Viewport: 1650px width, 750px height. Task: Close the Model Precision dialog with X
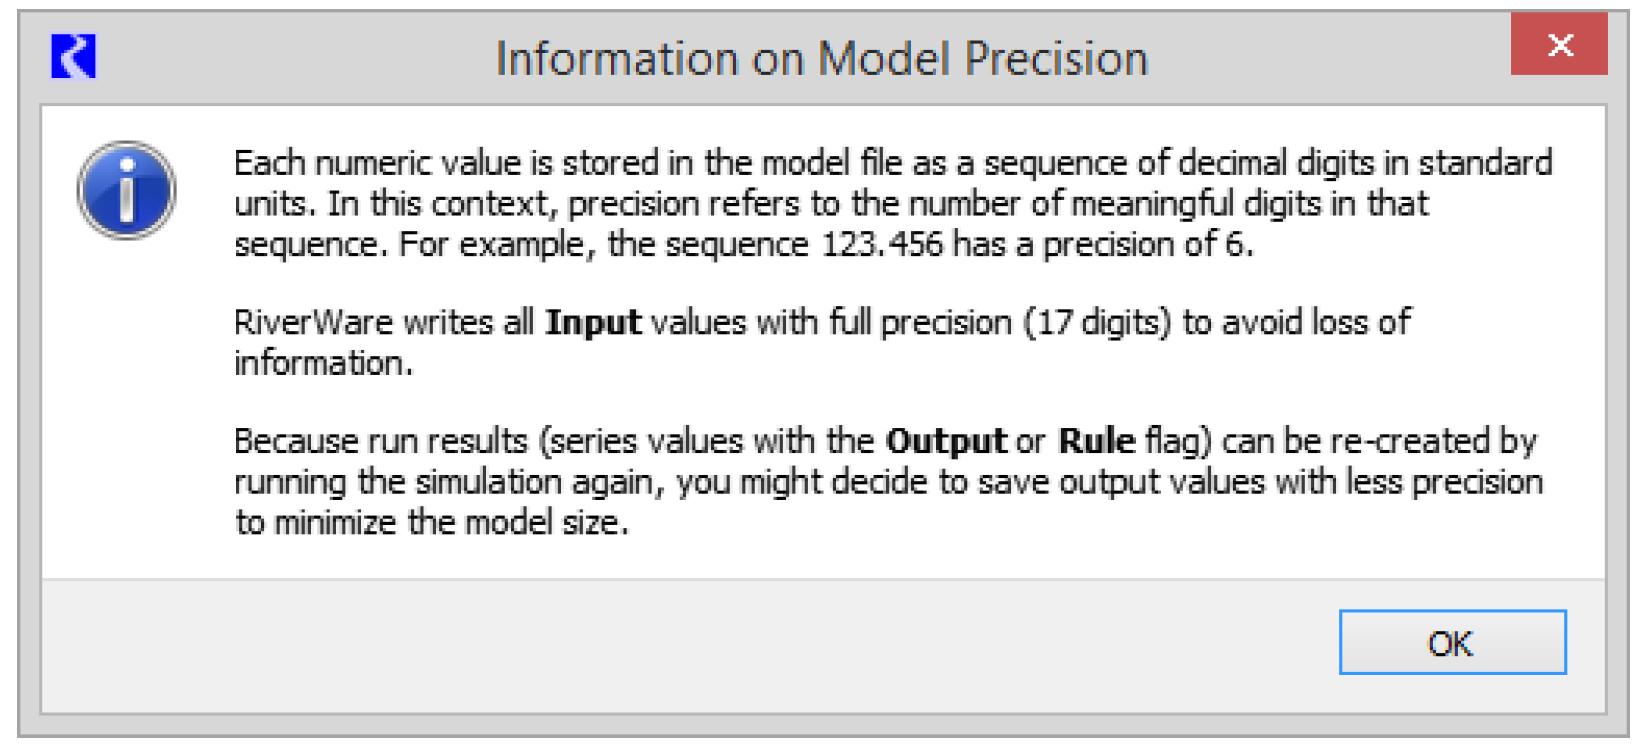(x=1559, y=45)
